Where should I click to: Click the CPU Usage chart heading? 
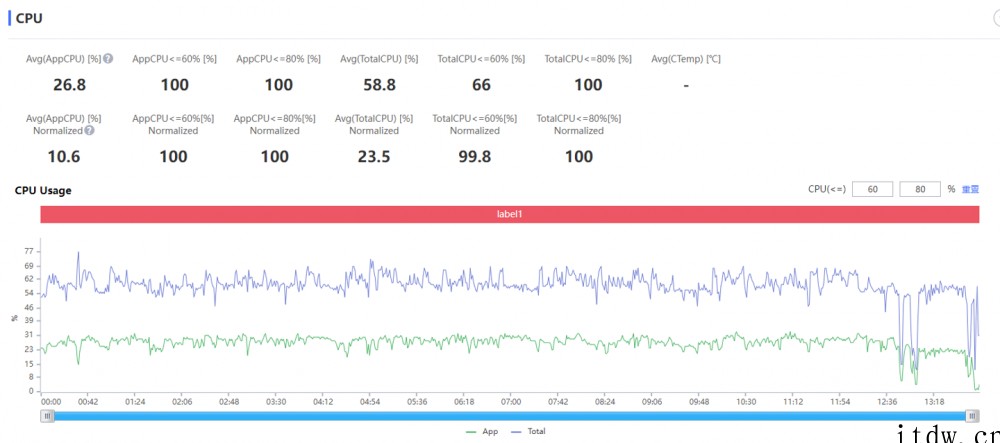click(x=43, y=190)
